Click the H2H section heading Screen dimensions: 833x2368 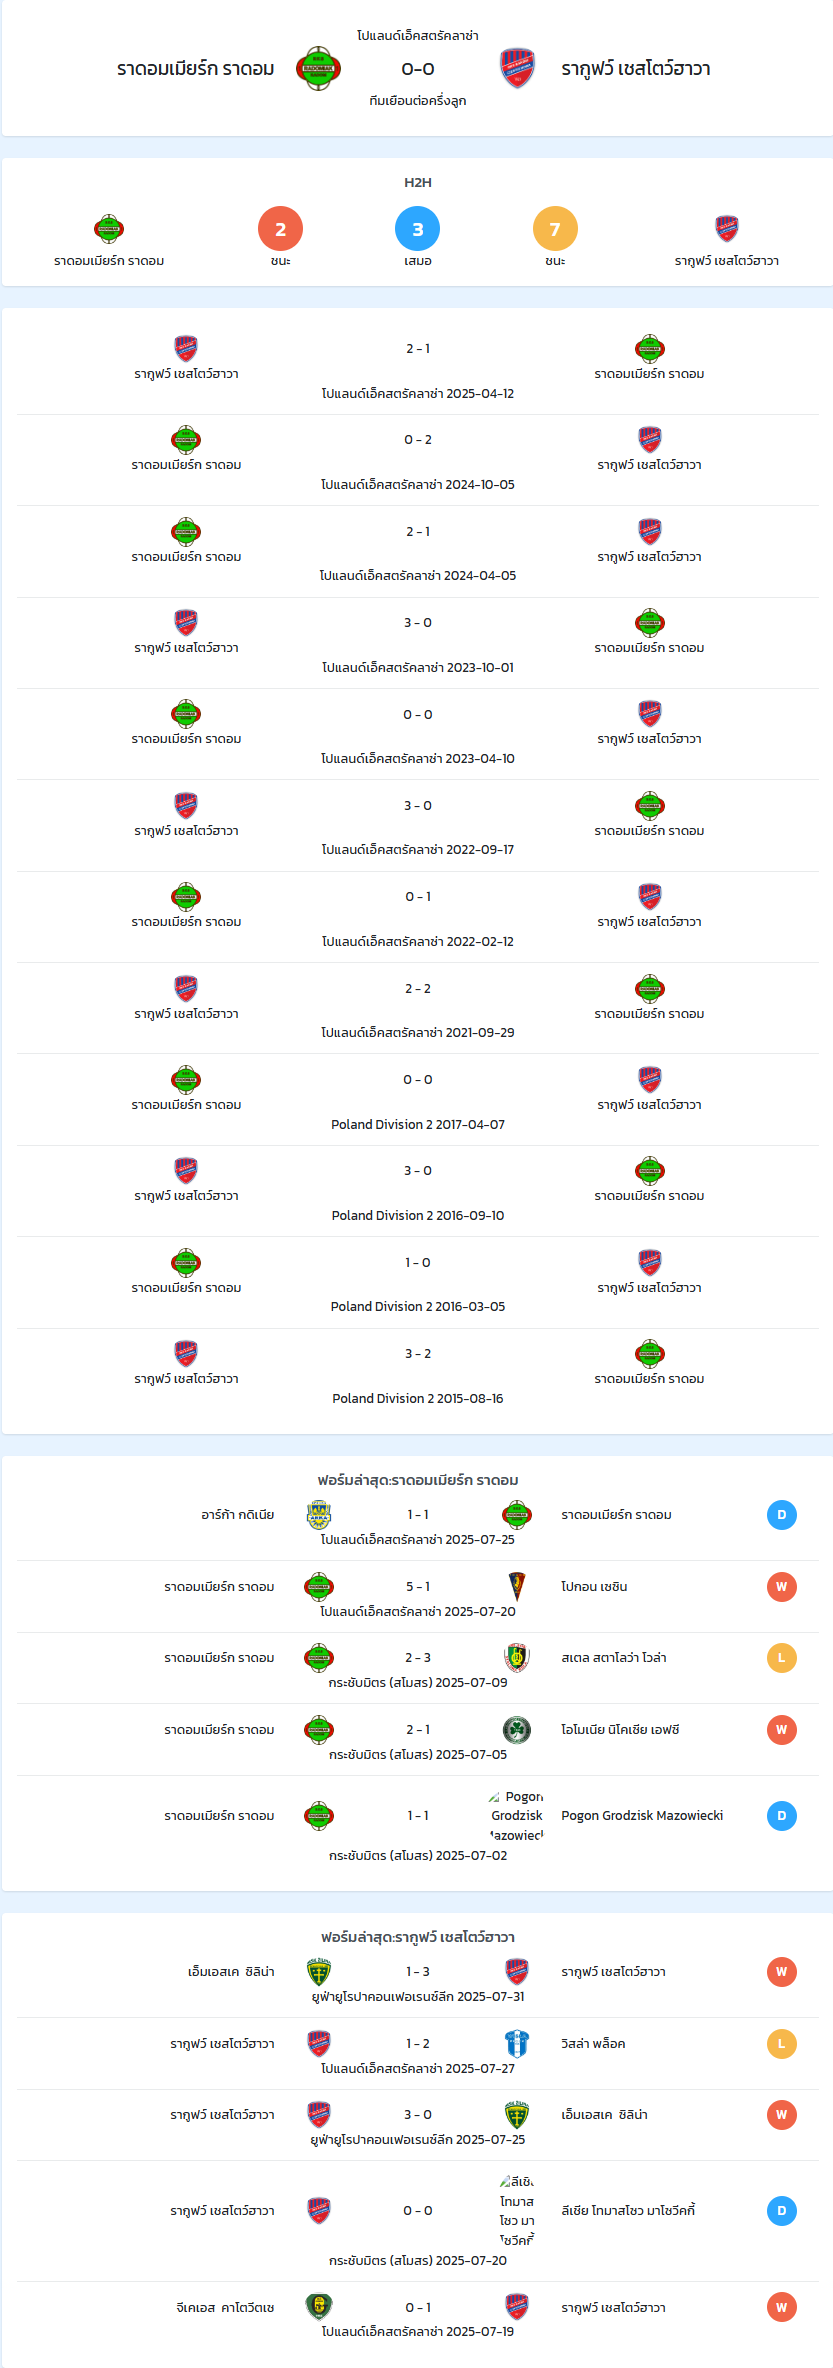417,182
